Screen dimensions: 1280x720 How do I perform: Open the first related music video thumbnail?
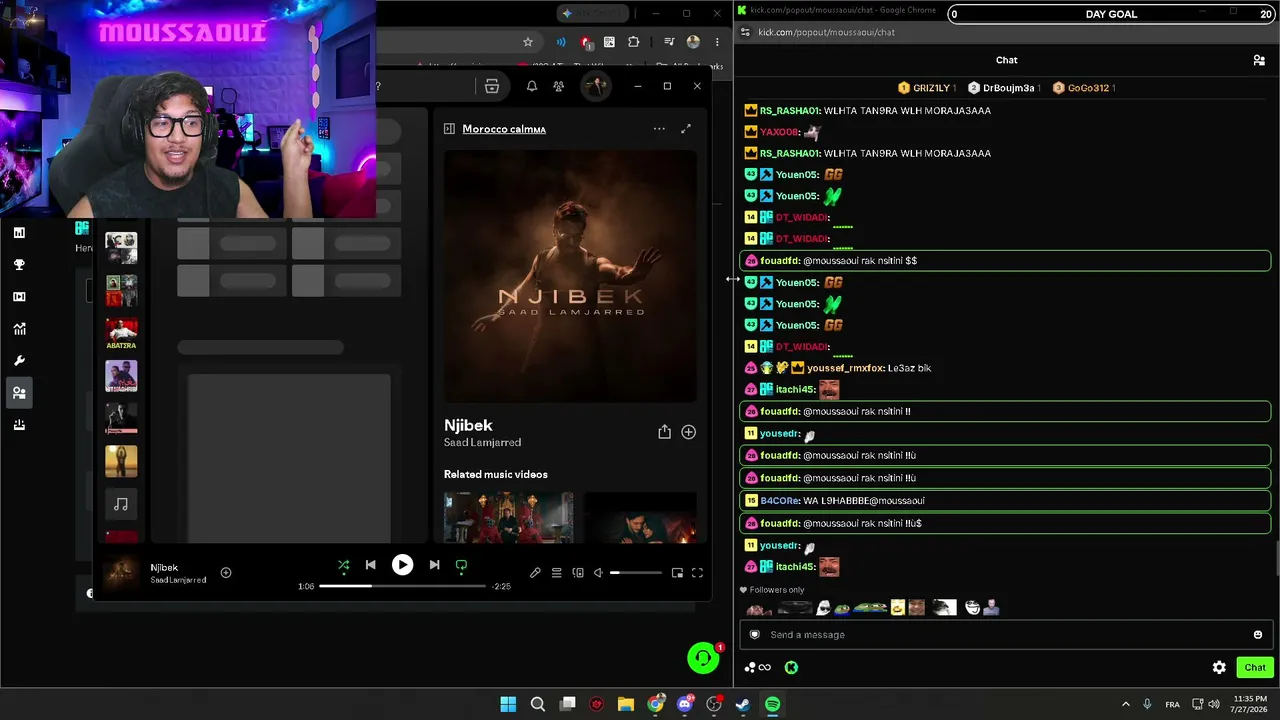[x=509, y=517]
